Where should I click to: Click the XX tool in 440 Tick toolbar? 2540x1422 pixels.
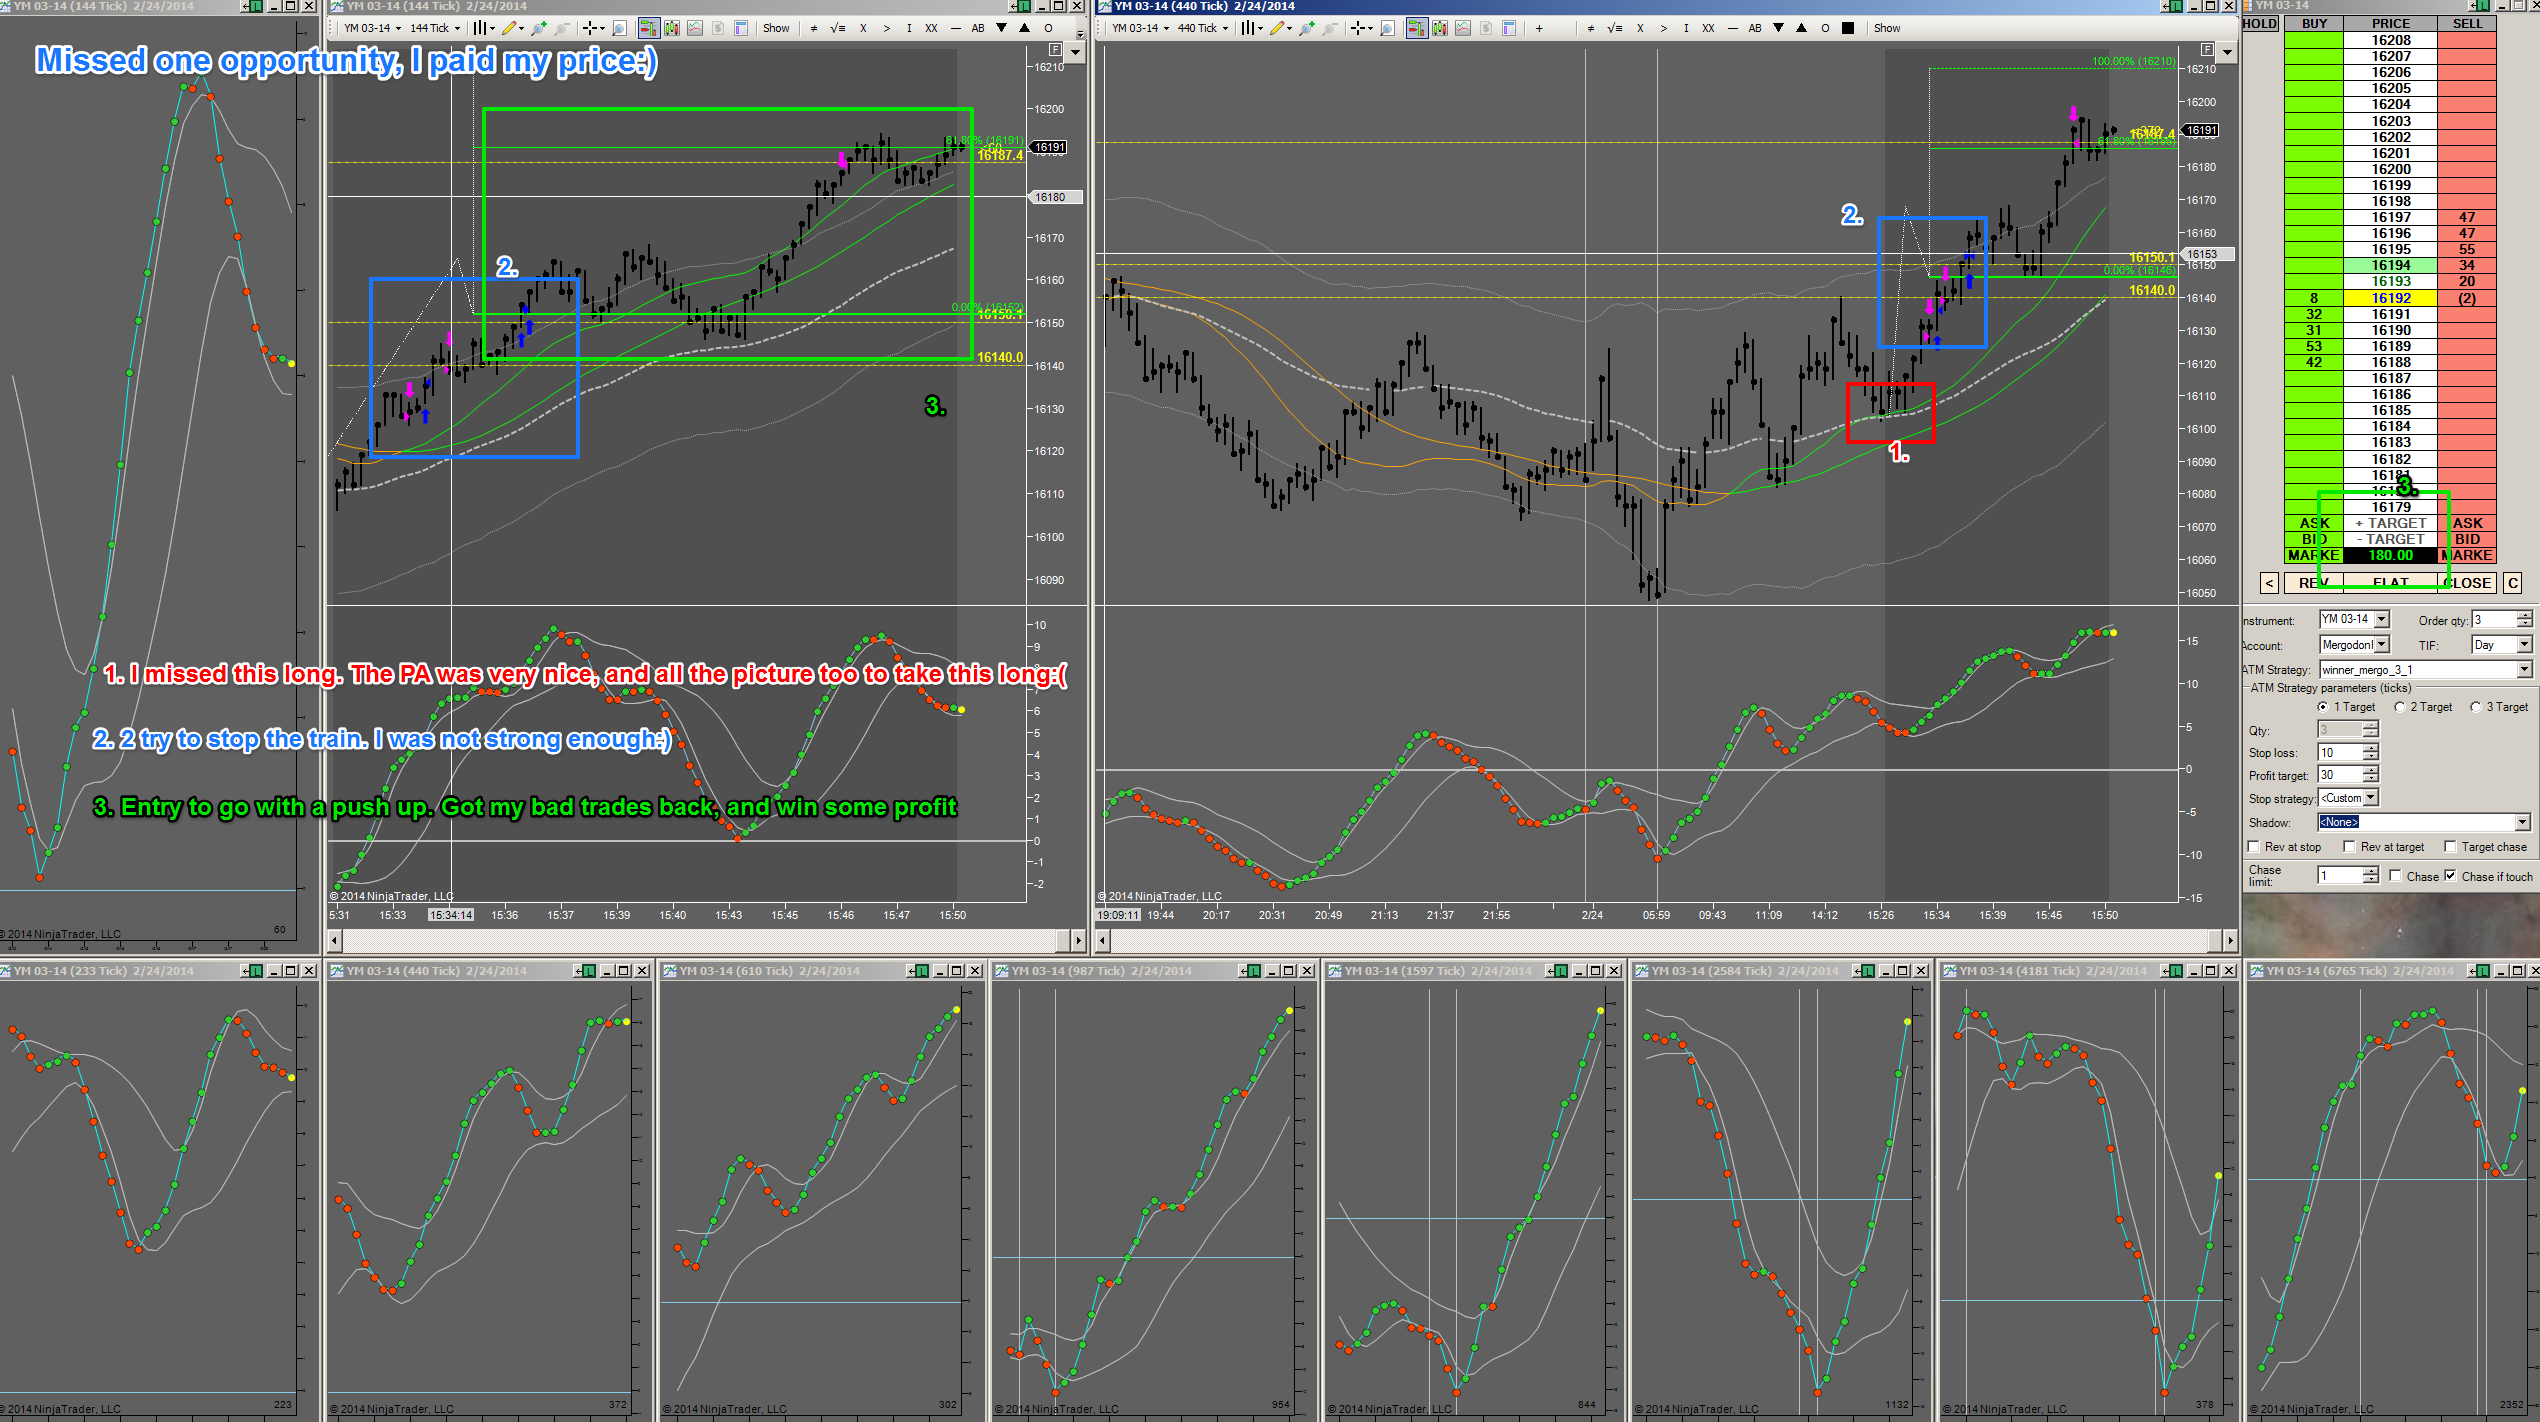(x=1708, y=28)
